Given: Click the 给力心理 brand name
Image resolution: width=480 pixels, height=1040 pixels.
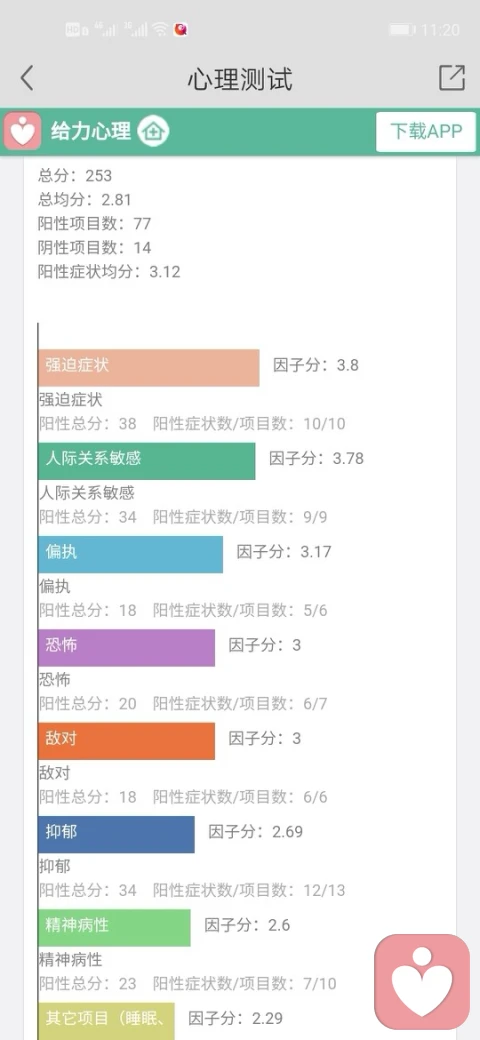Looking at the screenshot, I should (x=91, y=131).
